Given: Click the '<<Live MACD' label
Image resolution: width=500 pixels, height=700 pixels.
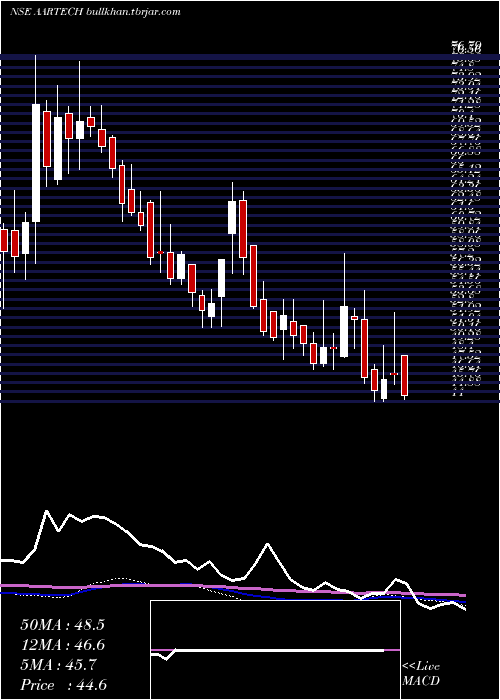Looking at the screenshot, I should 421,674.
